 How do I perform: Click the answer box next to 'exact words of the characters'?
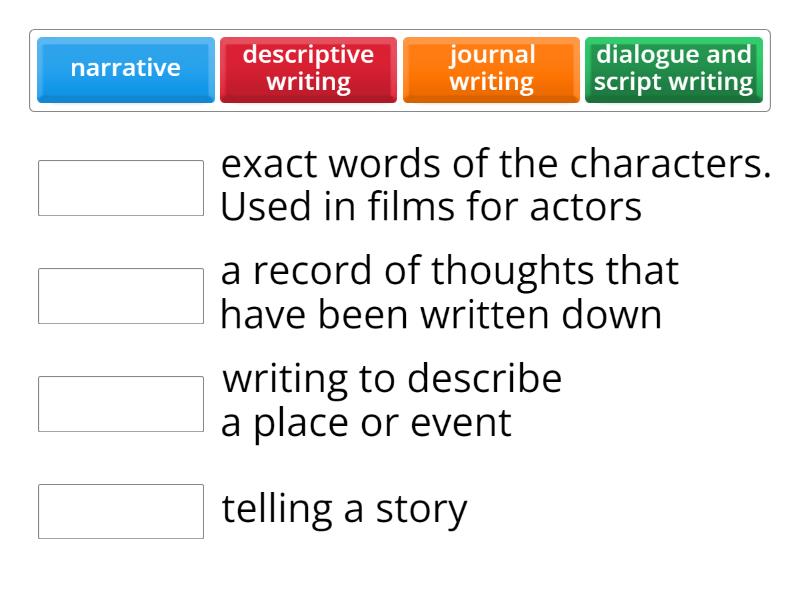pos(120,185)
